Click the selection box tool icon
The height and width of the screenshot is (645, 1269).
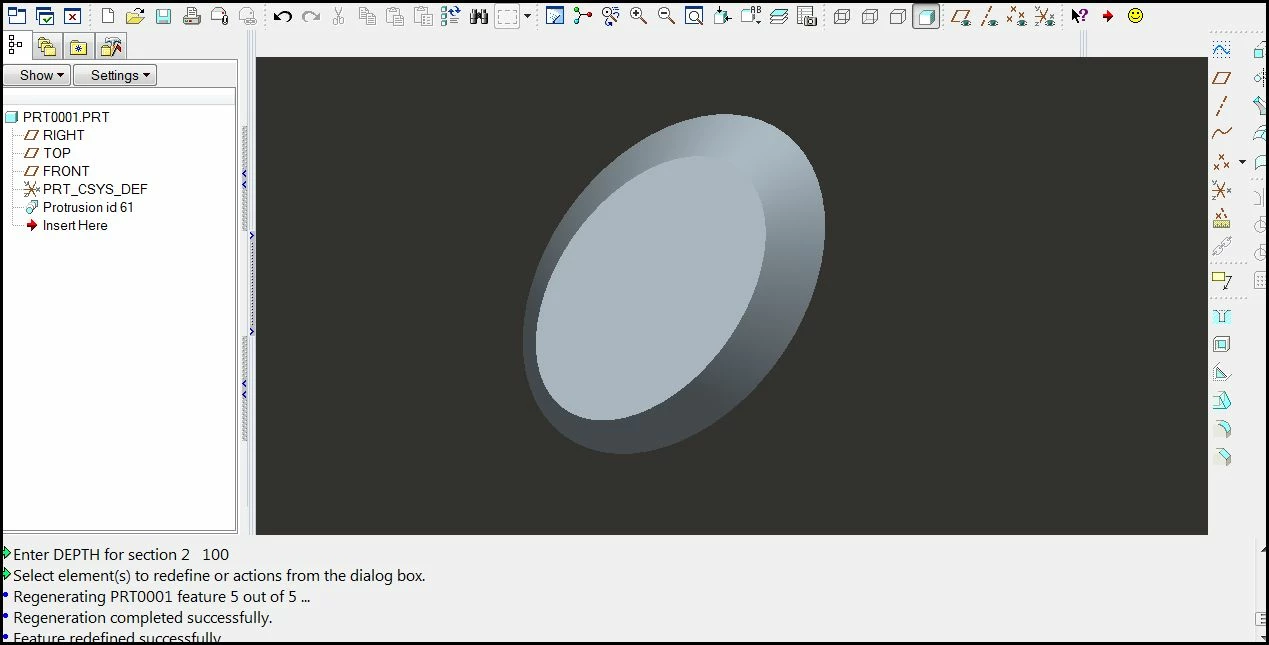point(509,16)
